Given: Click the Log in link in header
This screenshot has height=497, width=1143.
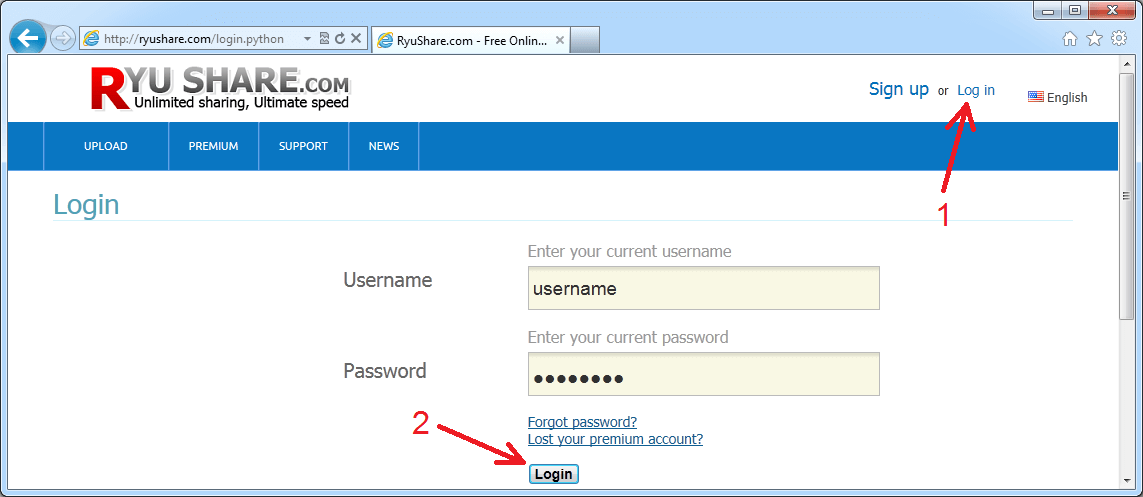Looking at the screenshot, I should [975, 90].
